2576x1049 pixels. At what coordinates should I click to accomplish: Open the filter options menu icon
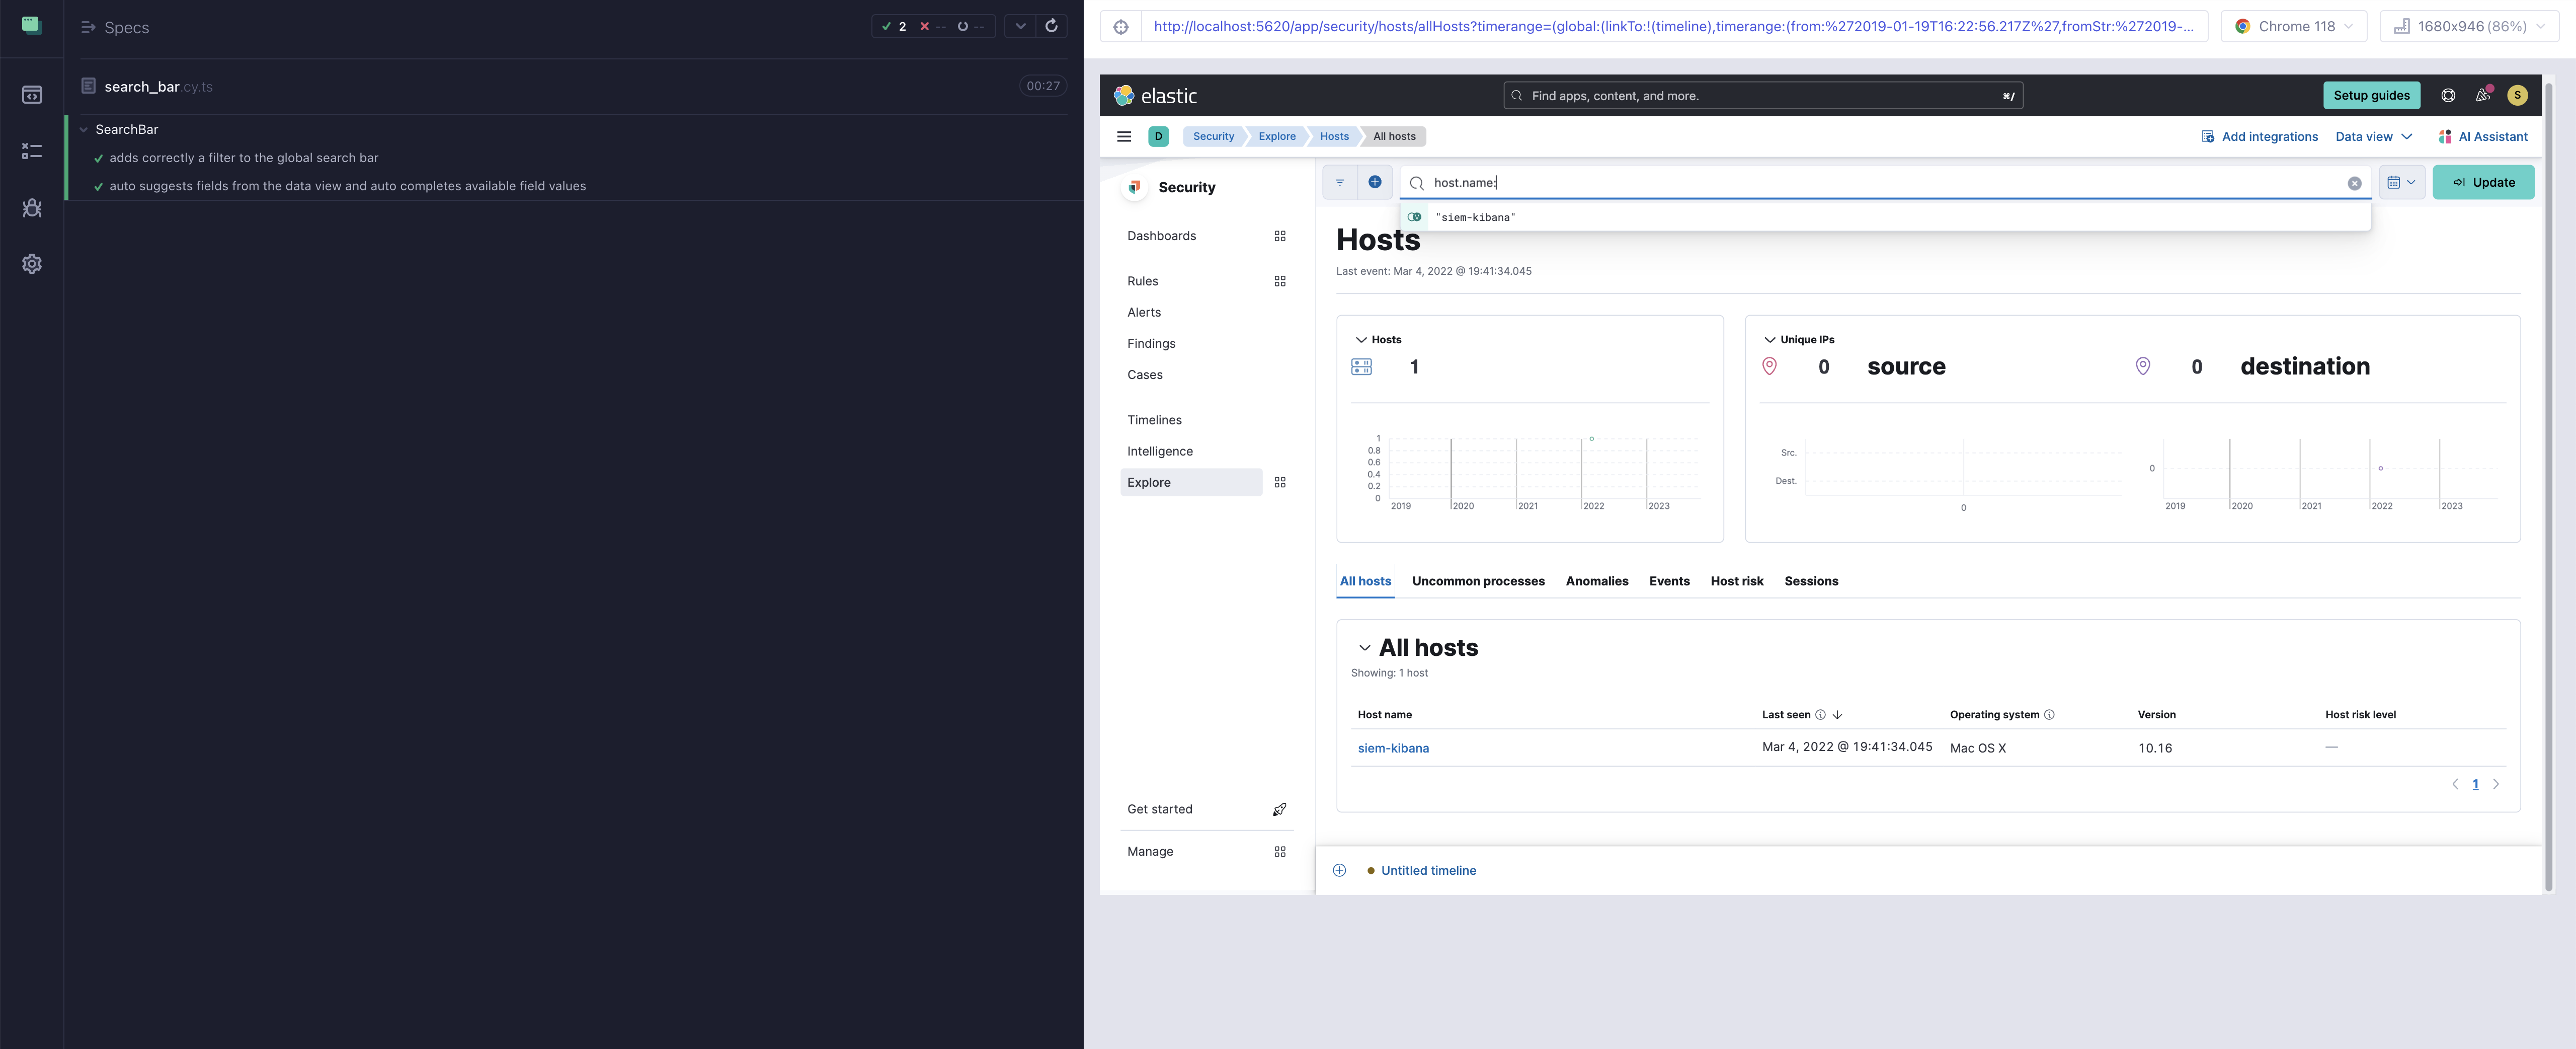[x=1340, y=182]
